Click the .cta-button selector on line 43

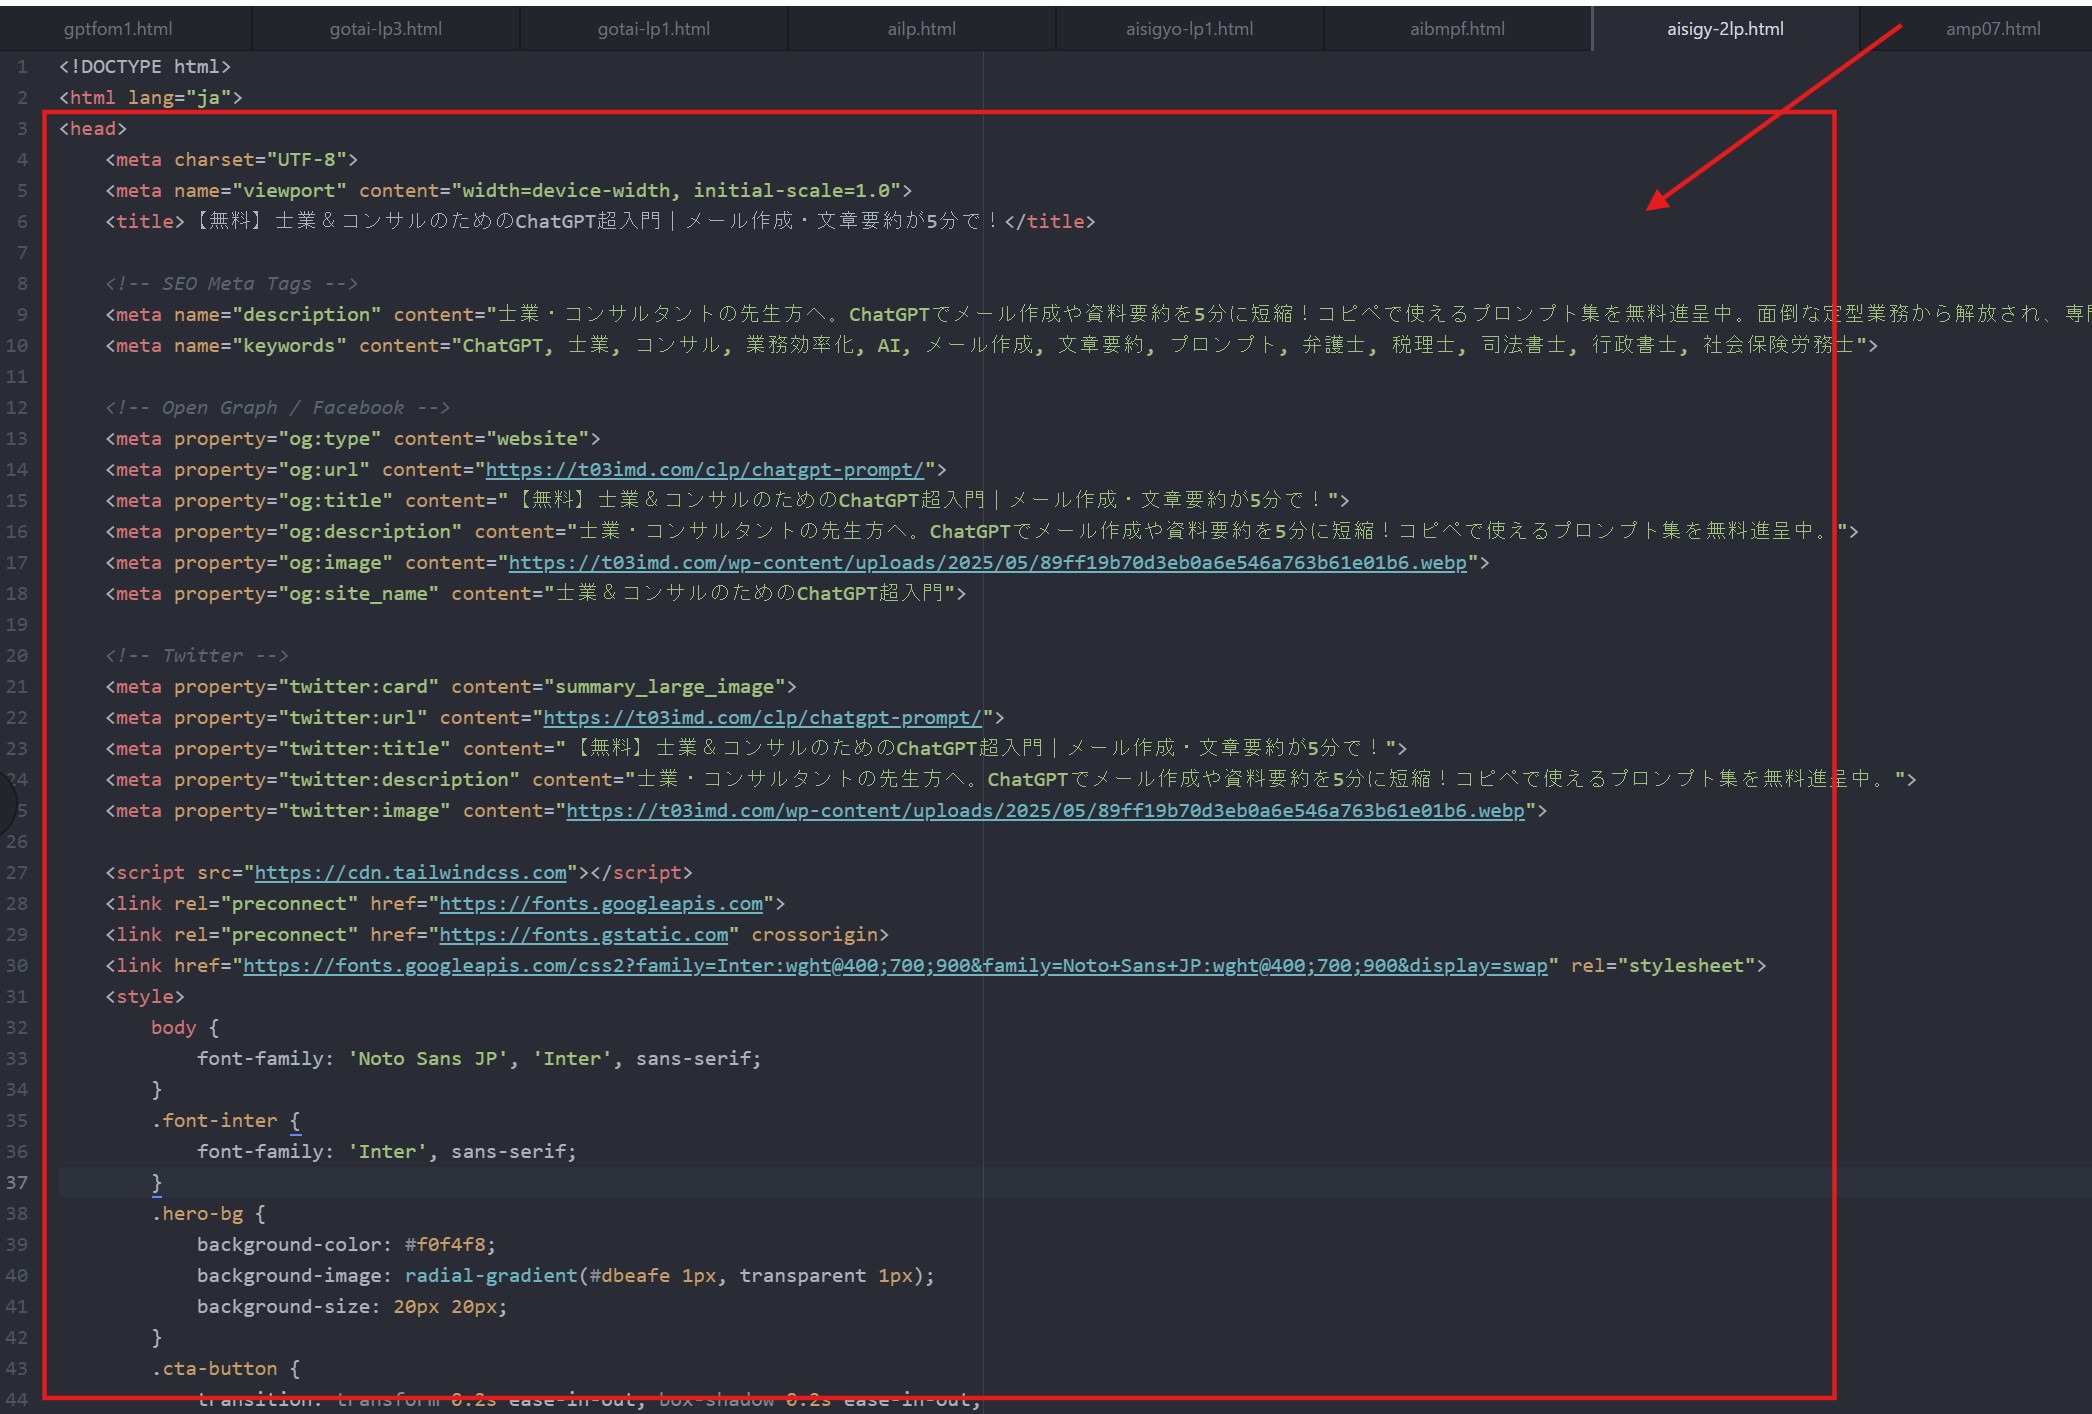coord(215,1368)
